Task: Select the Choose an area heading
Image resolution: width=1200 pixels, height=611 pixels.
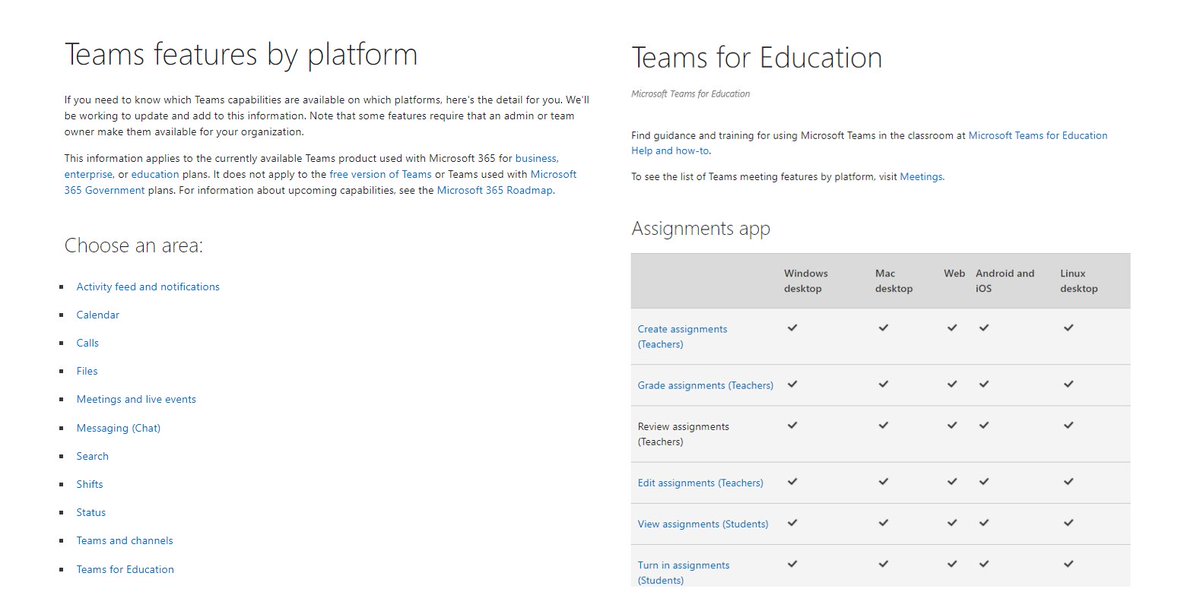Action: click(134, 246)
